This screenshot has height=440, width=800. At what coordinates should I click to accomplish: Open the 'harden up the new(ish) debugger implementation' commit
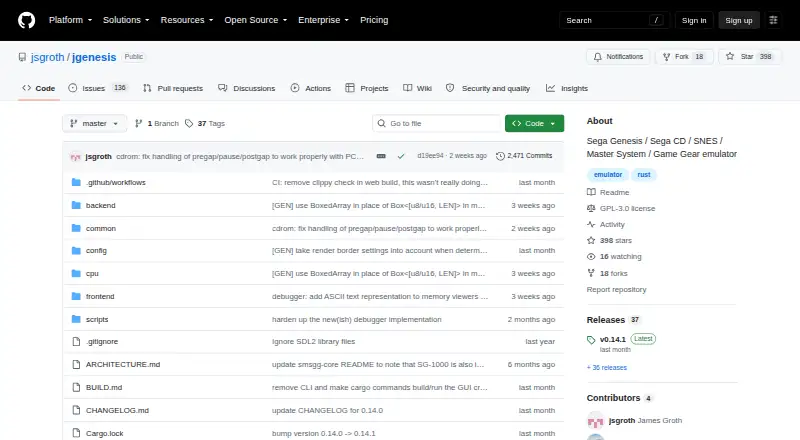pos(357,319)
